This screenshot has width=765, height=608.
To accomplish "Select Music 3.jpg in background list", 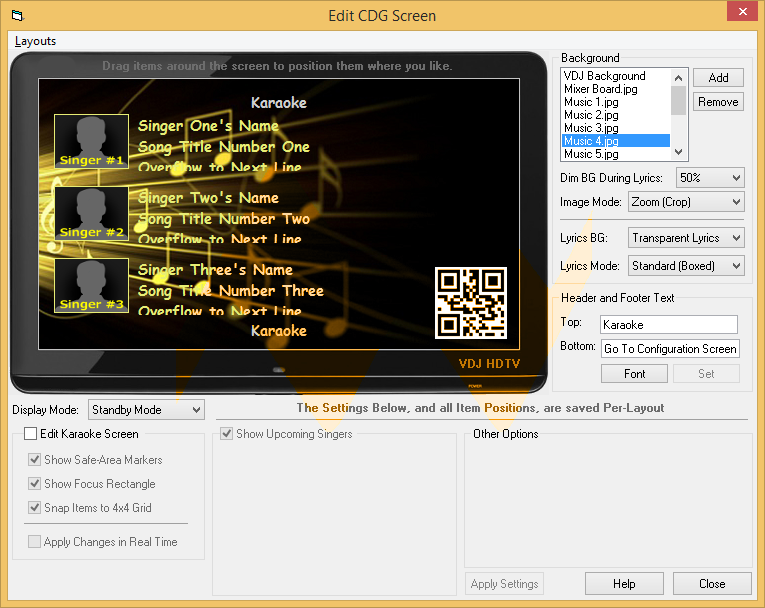I will 616,128.
